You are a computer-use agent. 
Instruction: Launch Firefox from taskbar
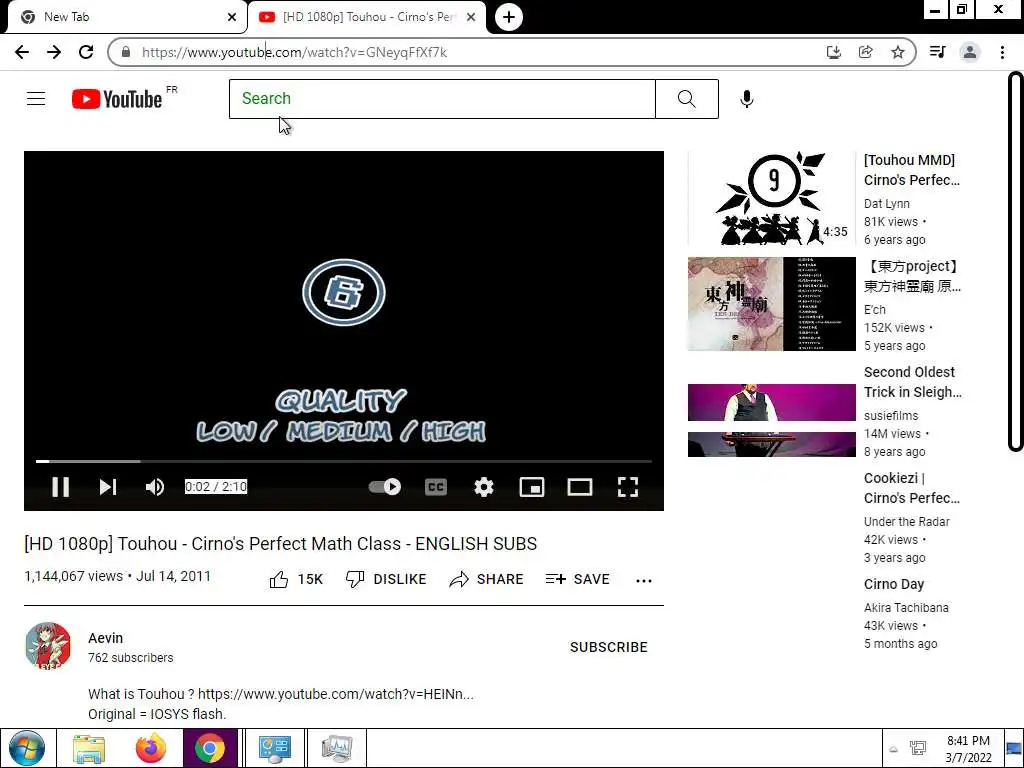point(151,748)
